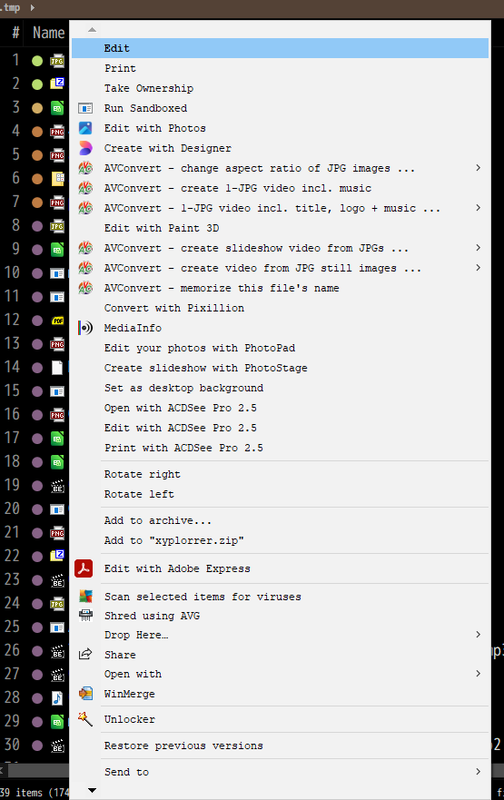Click the WinMerge icon
504x800 pixels.
coord(86,693)
